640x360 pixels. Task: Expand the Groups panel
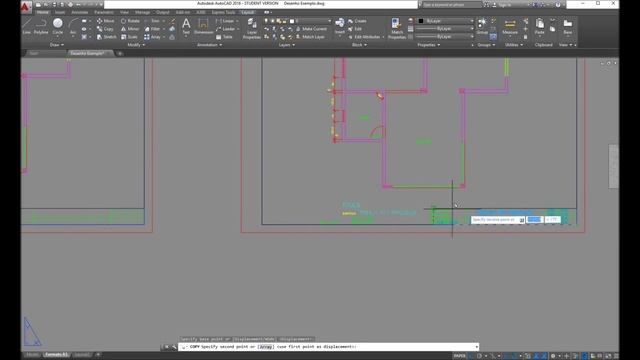pyautogui.click(x=486, y=45)
